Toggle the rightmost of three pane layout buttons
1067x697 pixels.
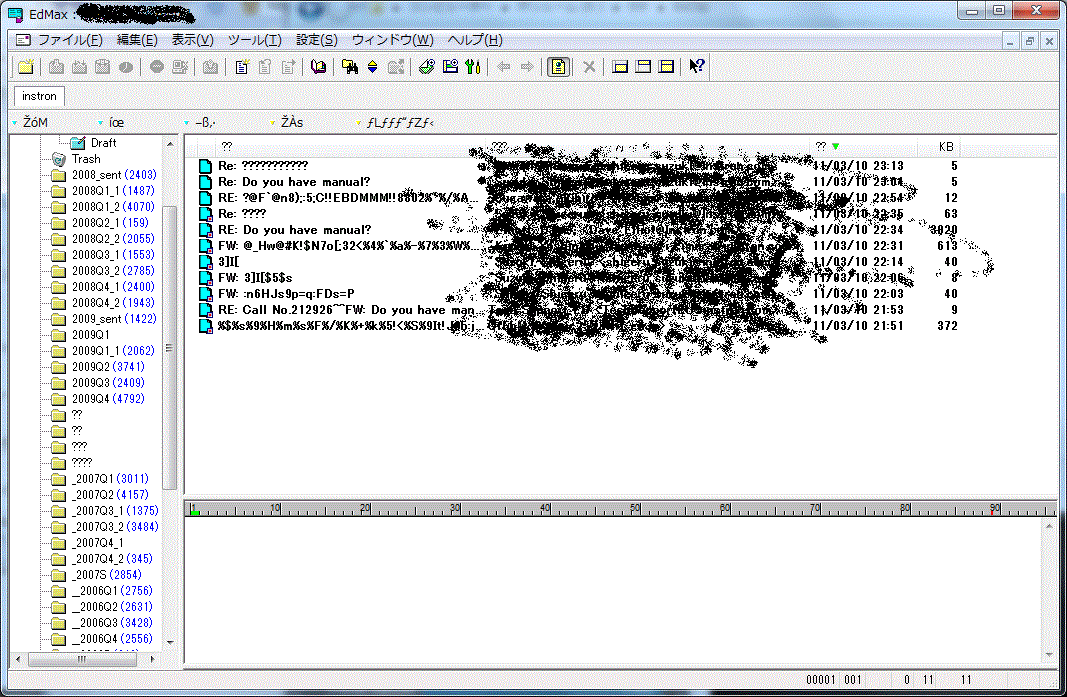pyautogui.click(x=667, y=67)
